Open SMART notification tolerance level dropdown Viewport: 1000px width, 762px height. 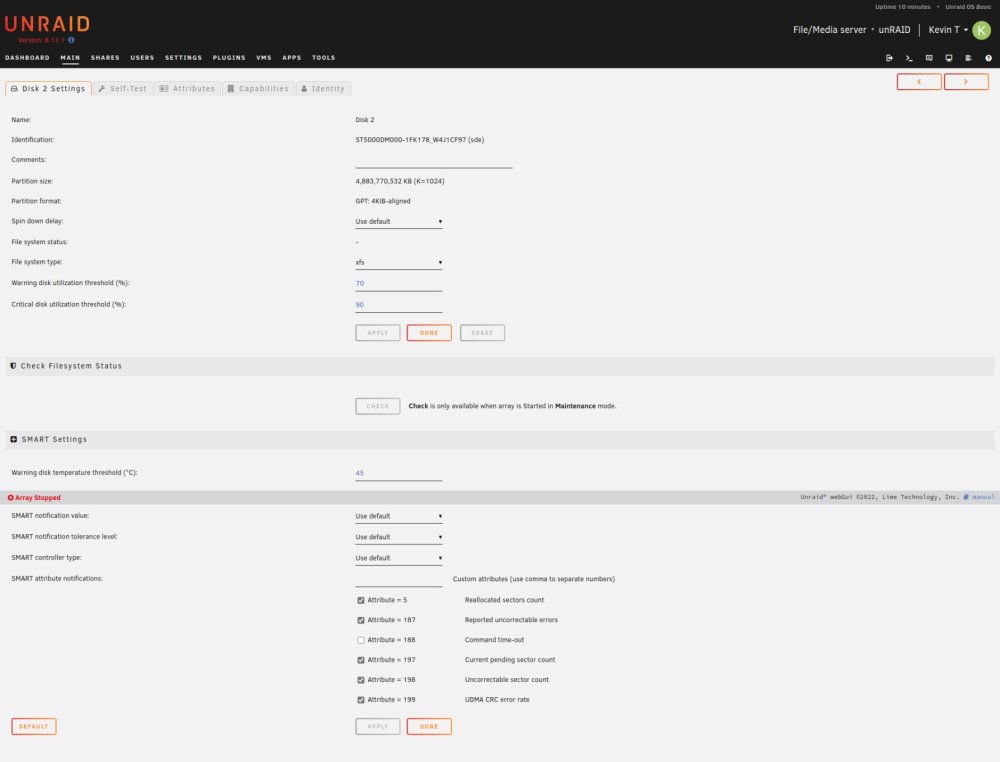399,537
